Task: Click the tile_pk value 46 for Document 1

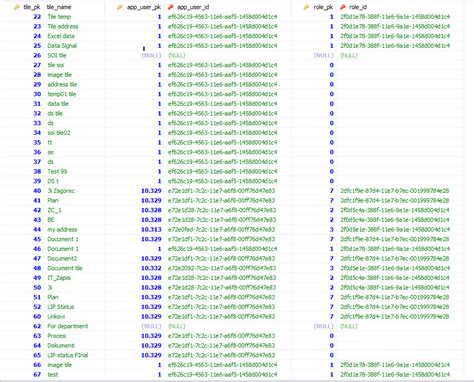Action: pyautogui.click(x=37, y=249)
